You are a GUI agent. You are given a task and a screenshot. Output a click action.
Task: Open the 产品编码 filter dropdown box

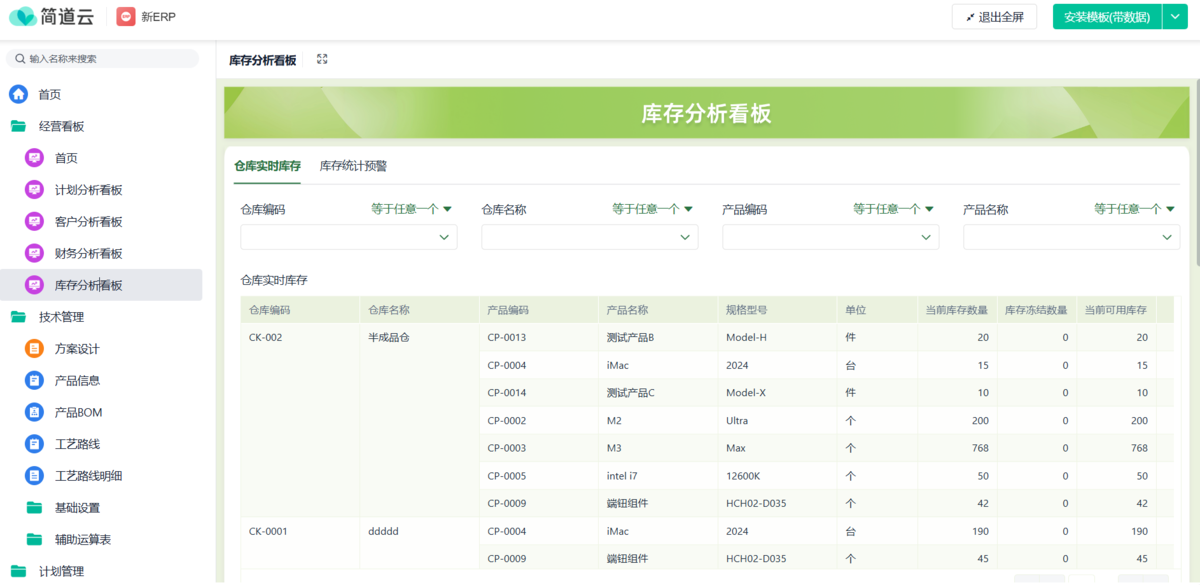pos(831,237)
